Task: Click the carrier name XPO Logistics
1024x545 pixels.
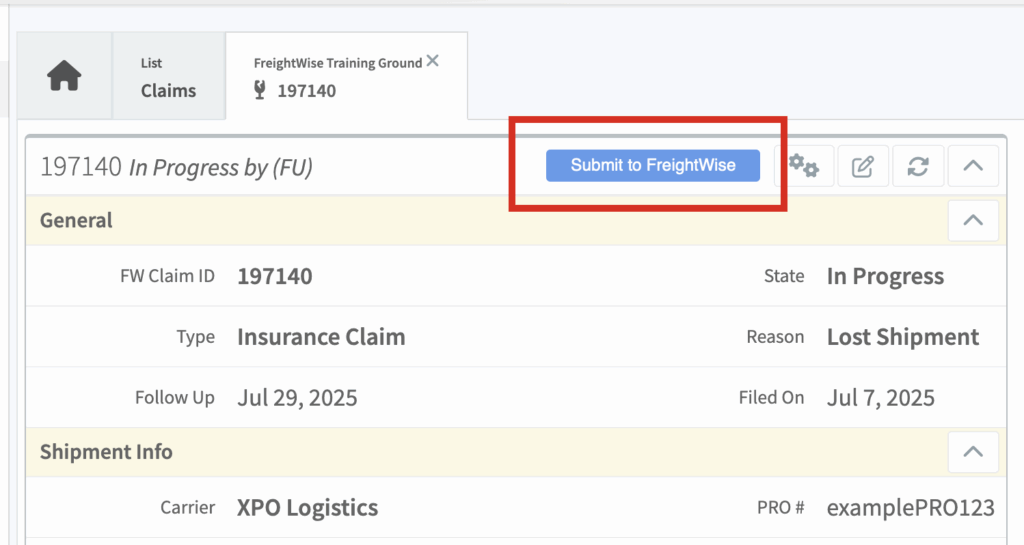Action: point(307,508)
